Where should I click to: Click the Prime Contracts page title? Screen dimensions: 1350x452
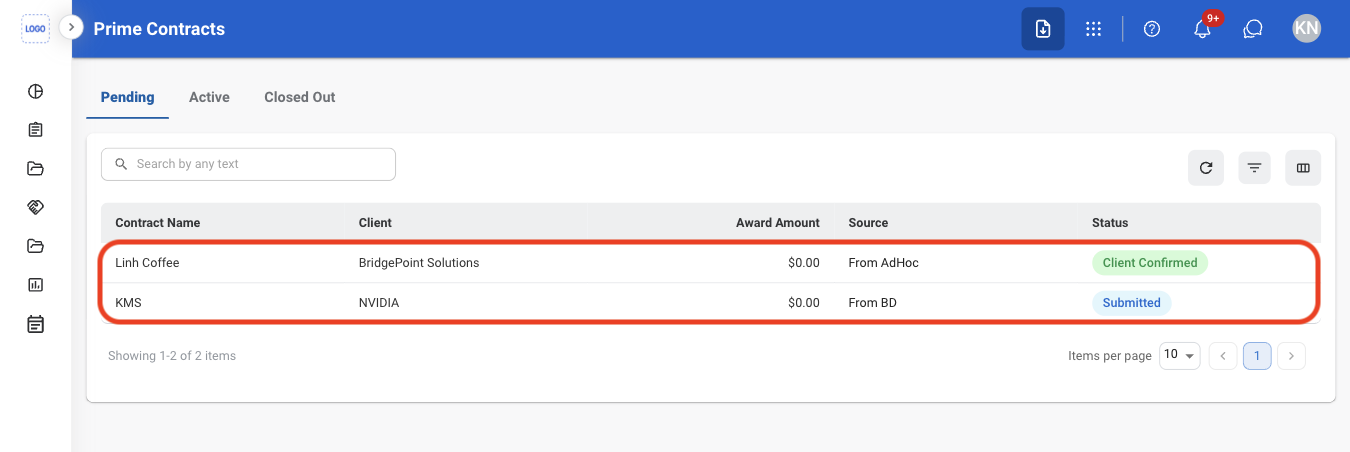point(159,29)
